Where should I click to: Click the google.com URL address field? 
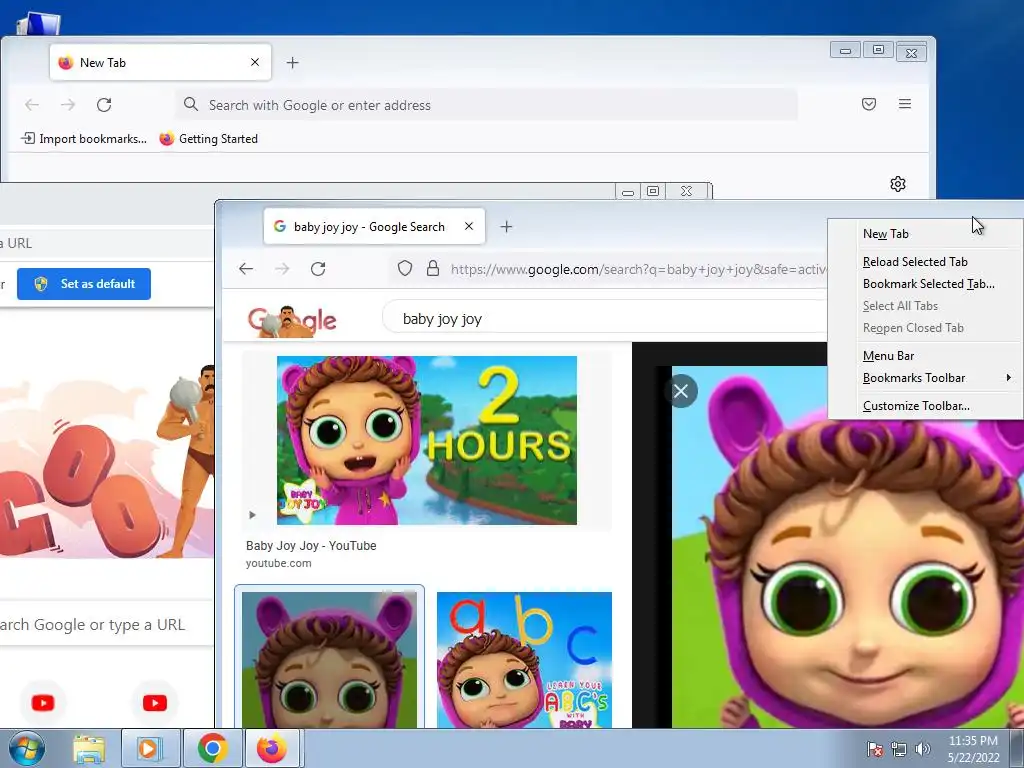coord(639,269)
